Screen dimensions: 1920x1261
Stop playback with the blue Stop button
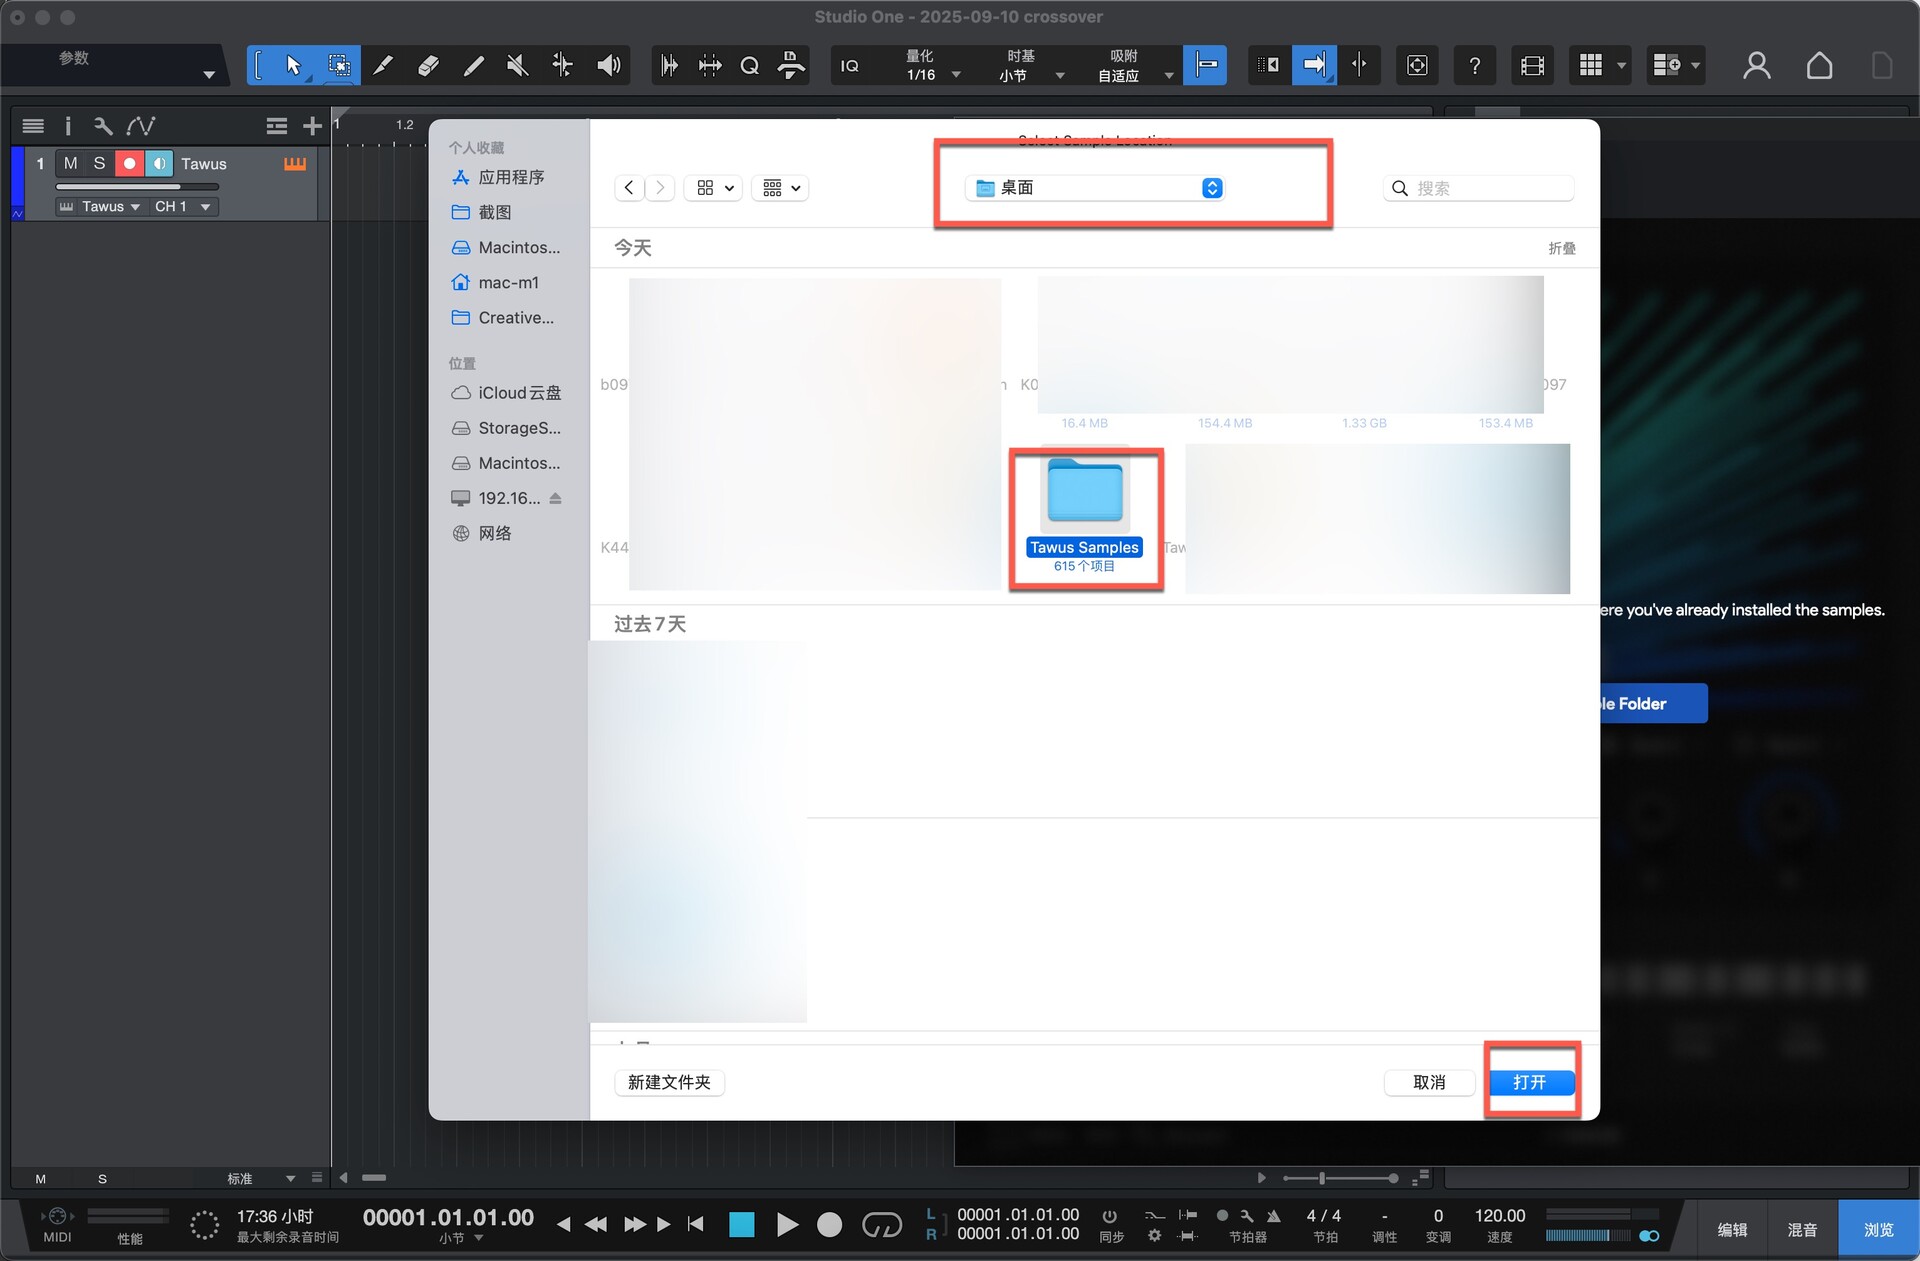741,1224
